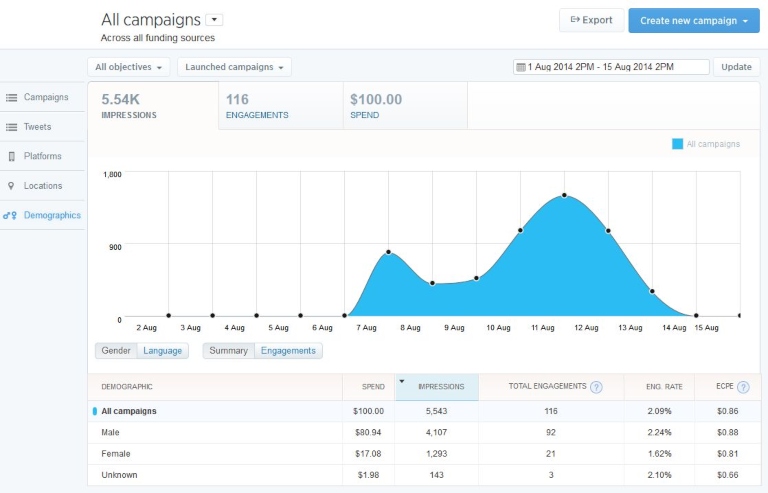Click the Locations pin icon in sidebar
This screenshot has height=493, width=768.
tap(12, 186)
